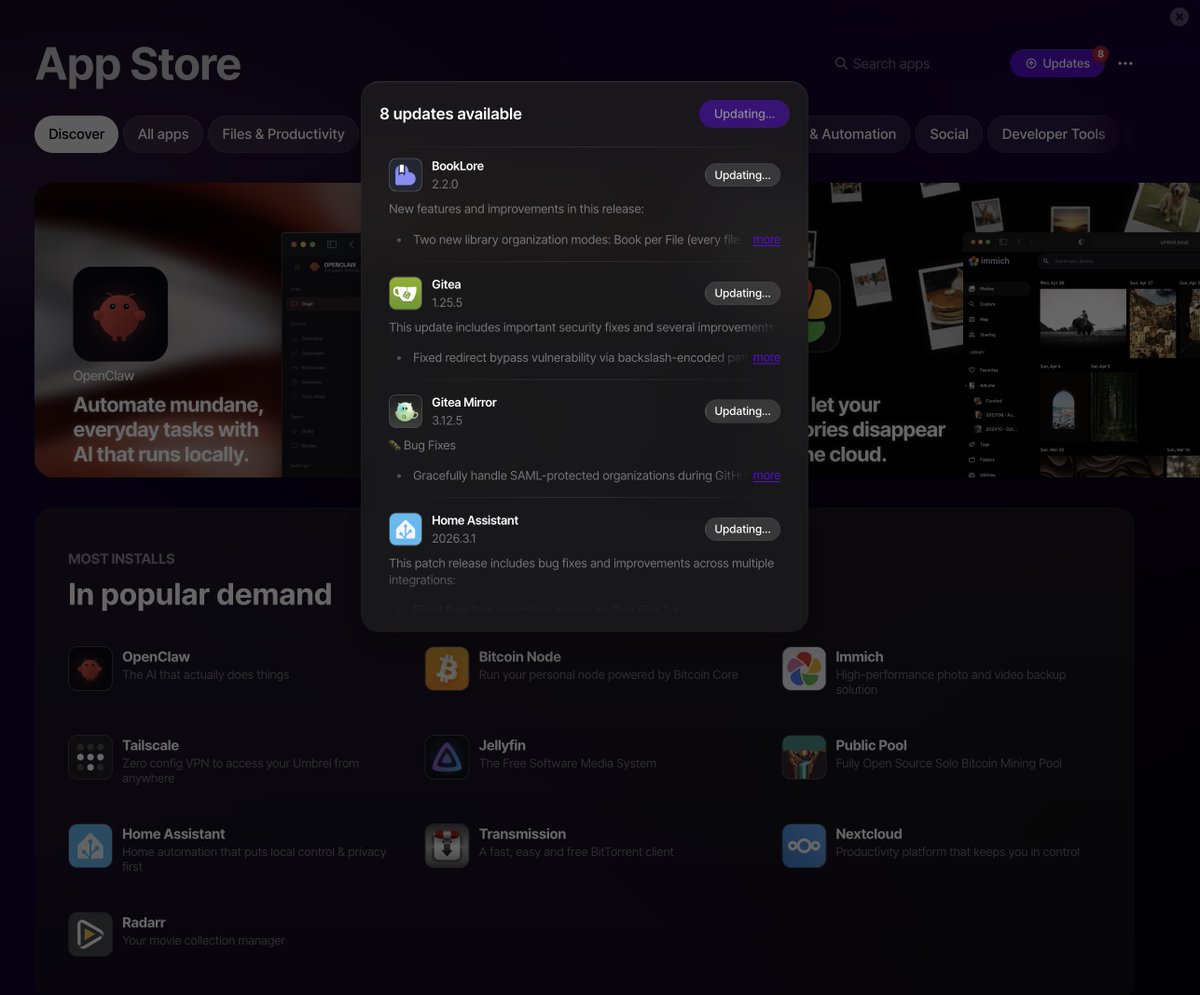Switch to the All apps tab

pos(163,134)
